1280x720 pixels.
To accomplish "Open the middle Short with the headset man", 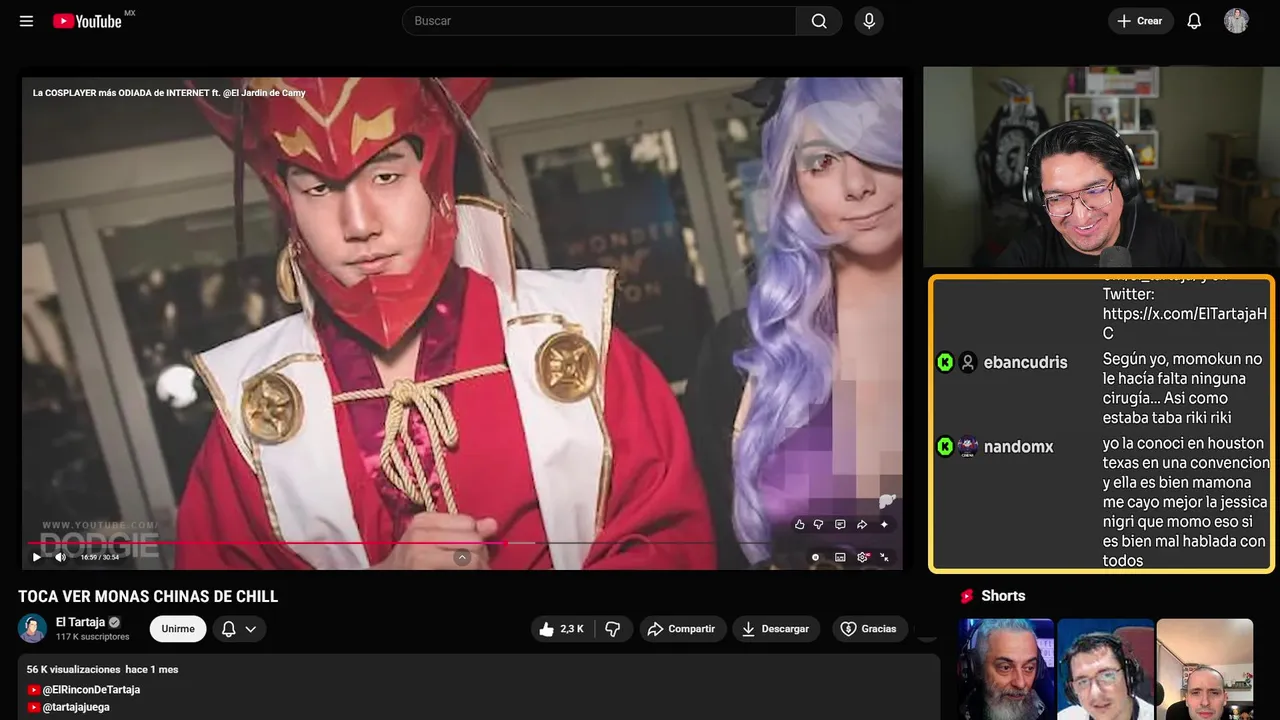I will (1105, 669).
